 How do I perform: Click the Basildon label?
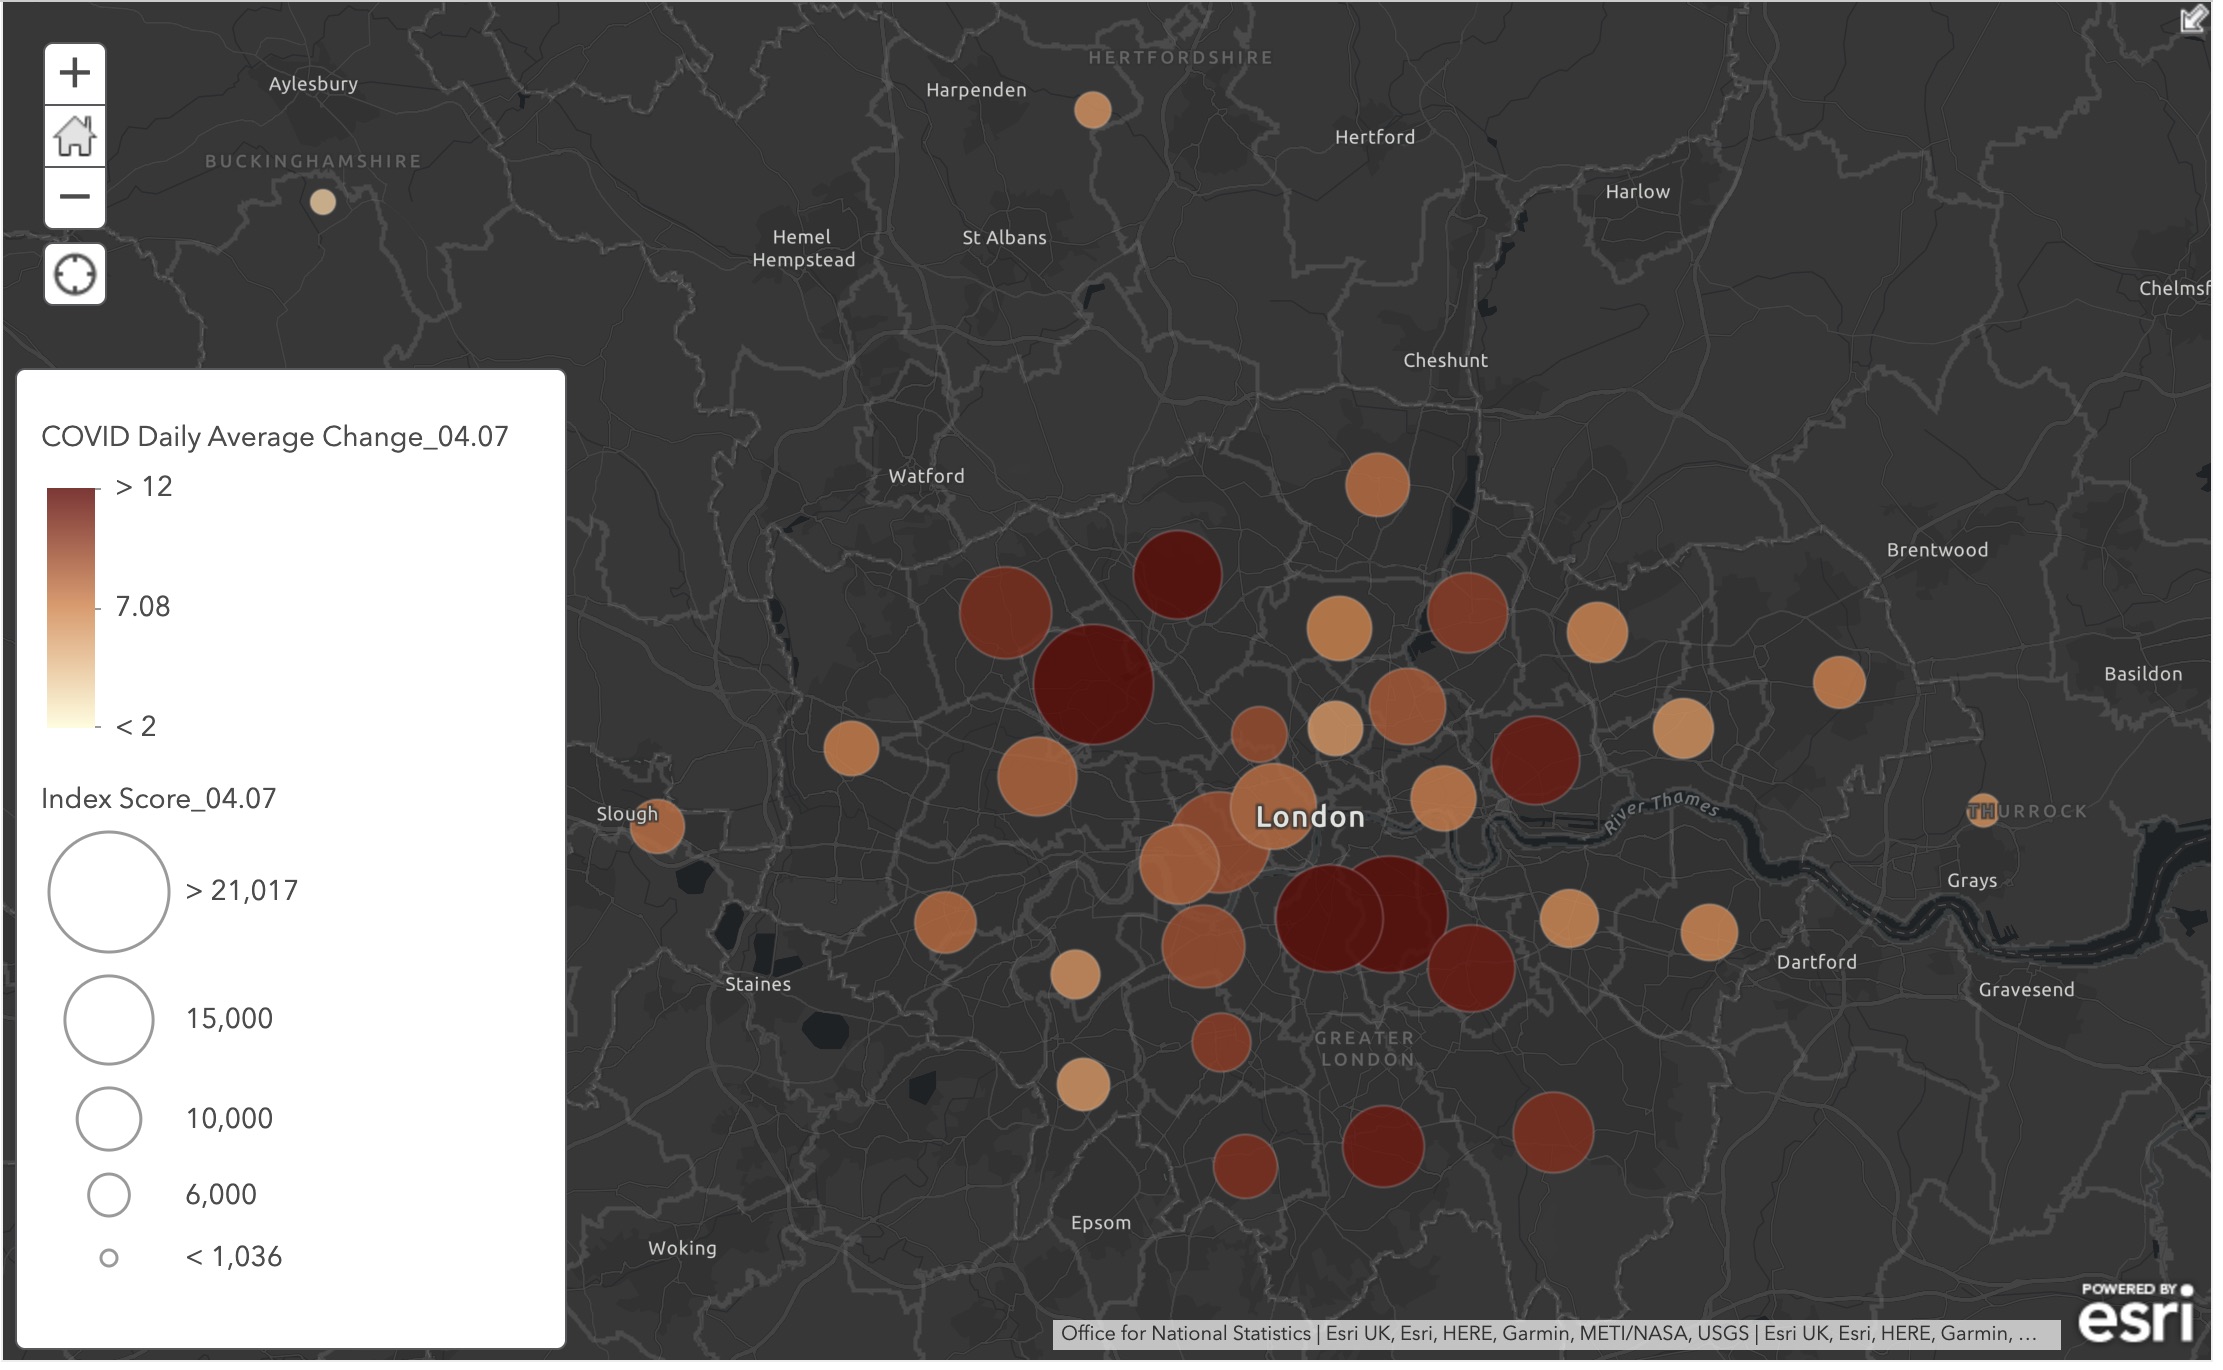tap(2144, 674)
